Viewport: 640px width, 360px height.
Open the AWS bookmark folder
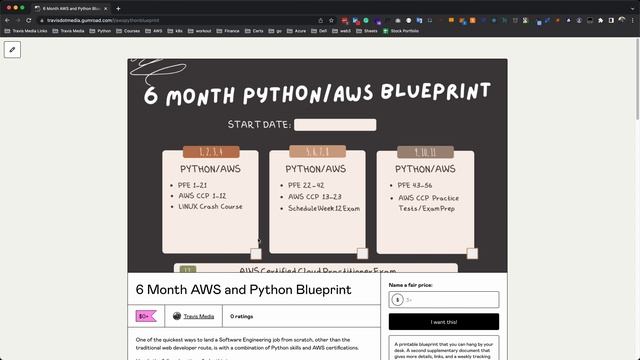click(x=154, y=31)
